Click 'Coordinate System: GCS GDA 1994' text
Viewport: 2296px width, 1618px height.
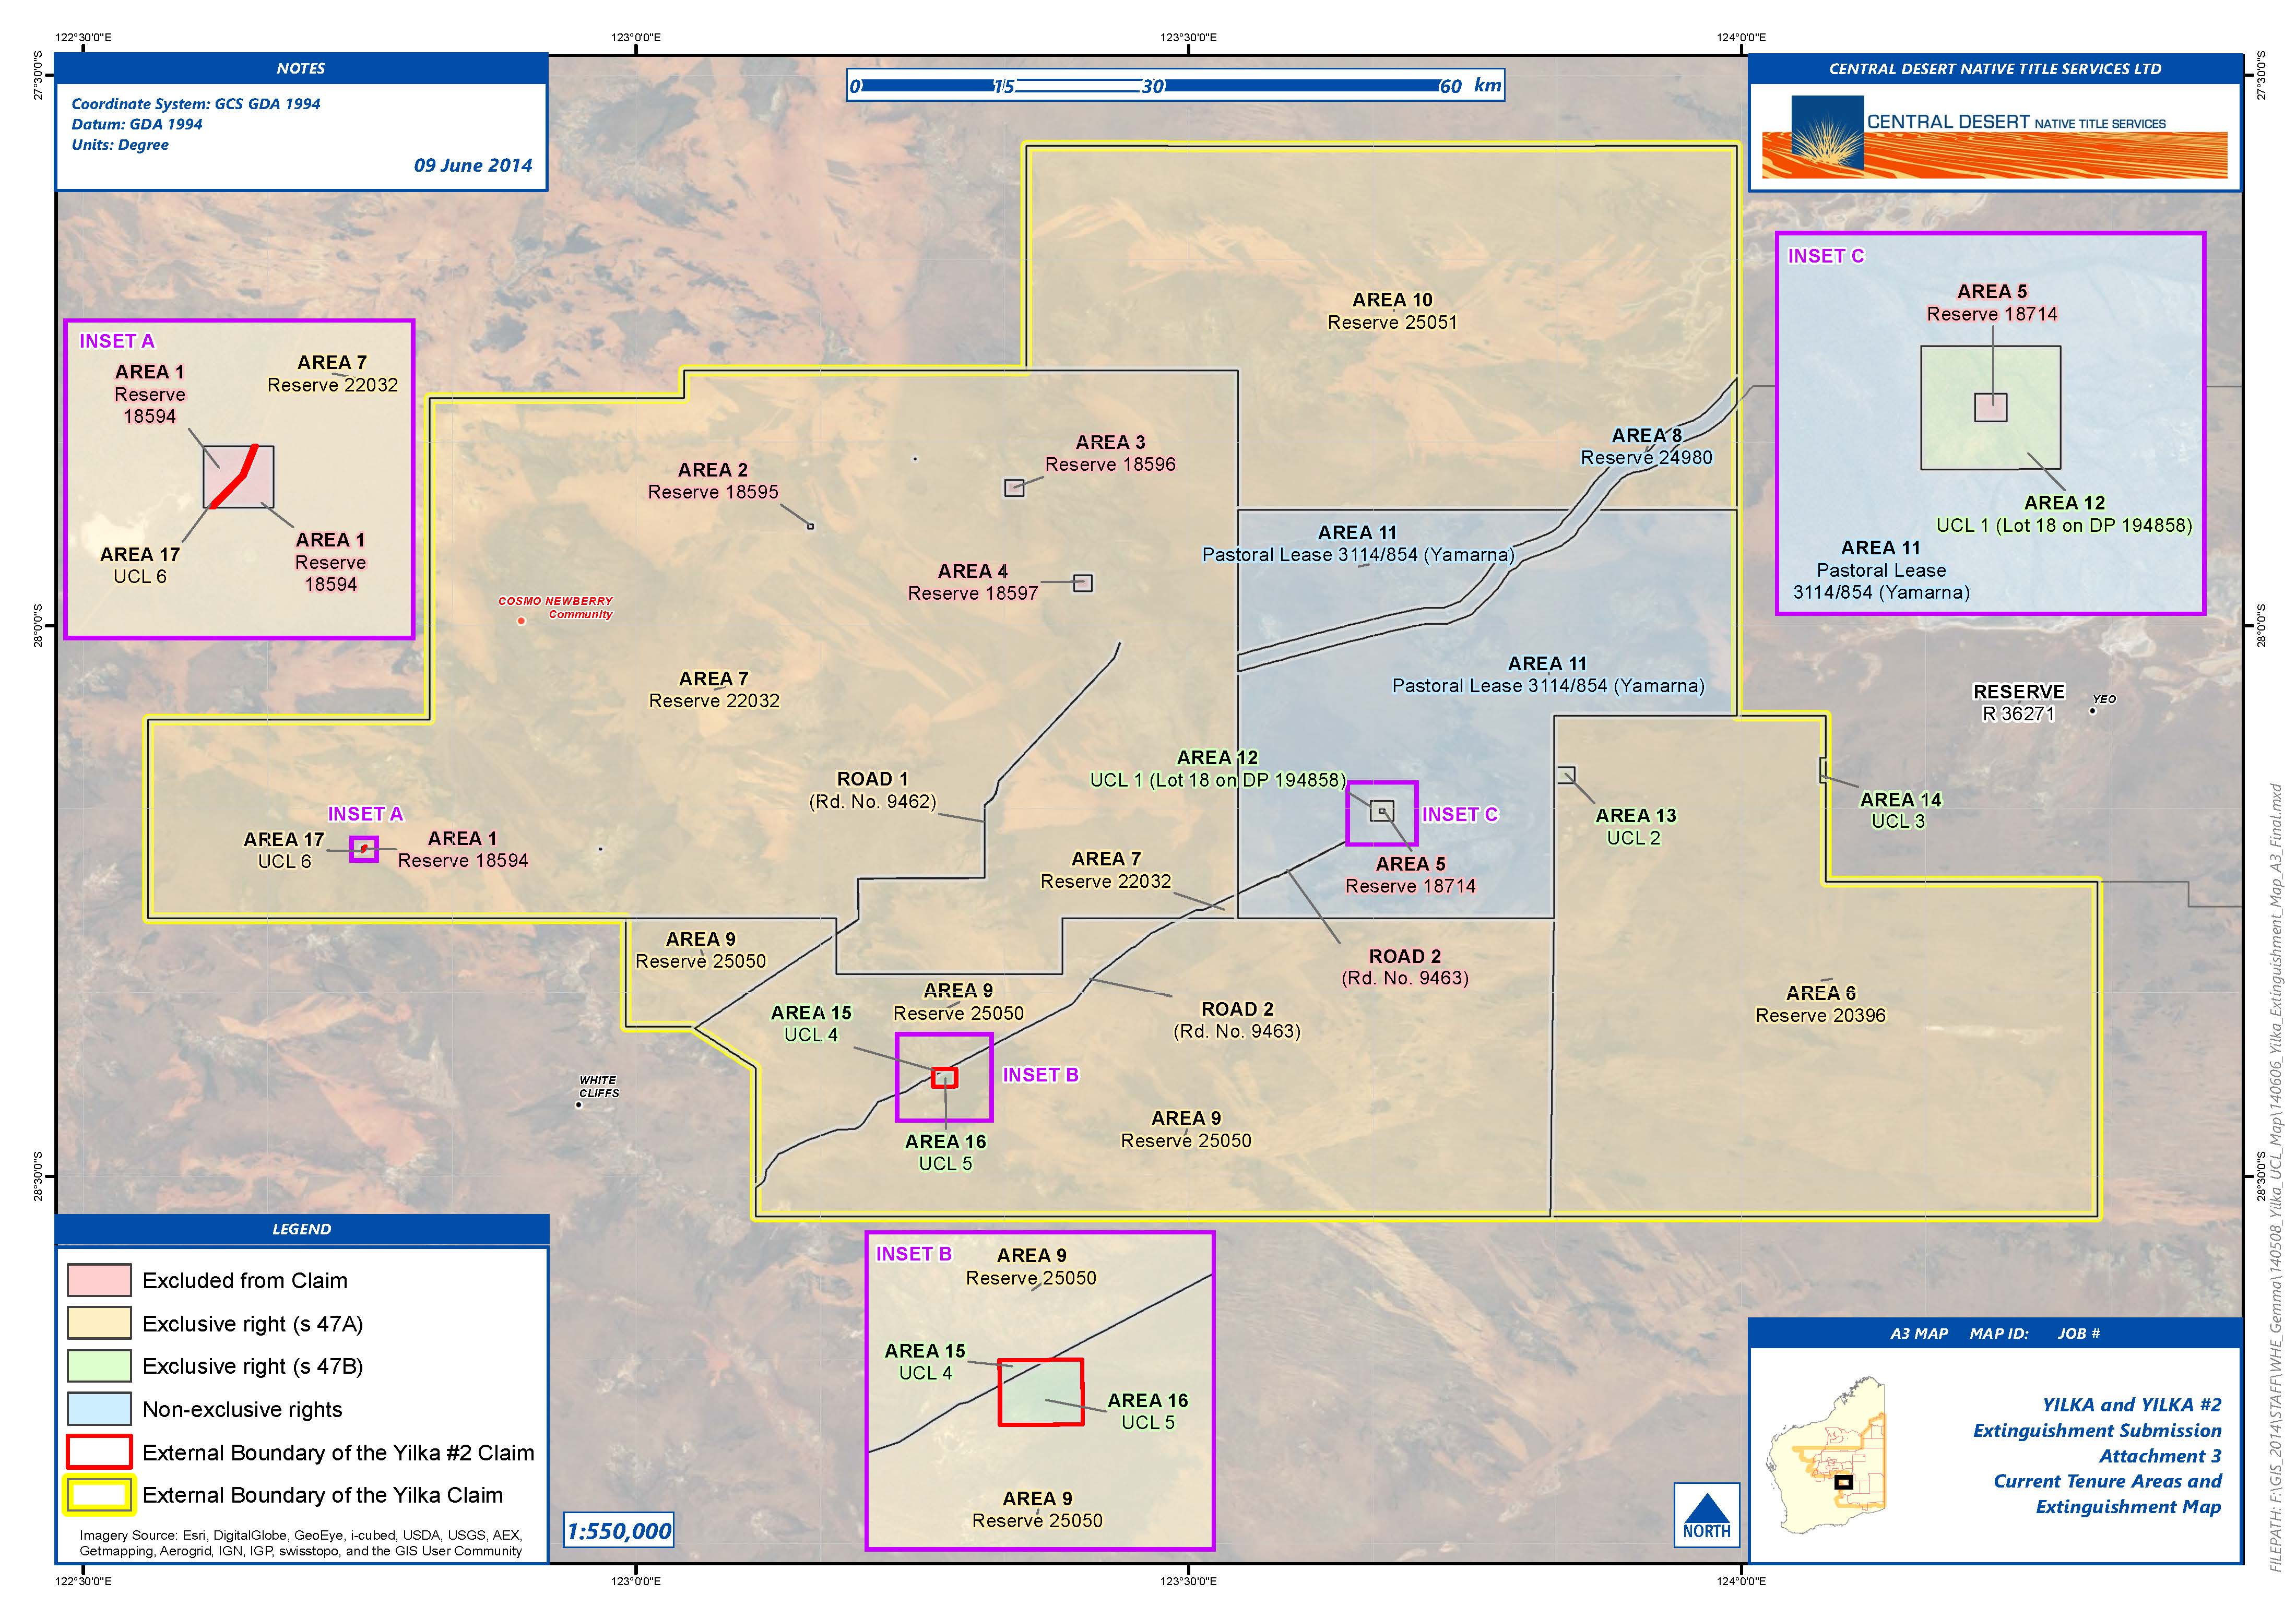coord(196,104)
